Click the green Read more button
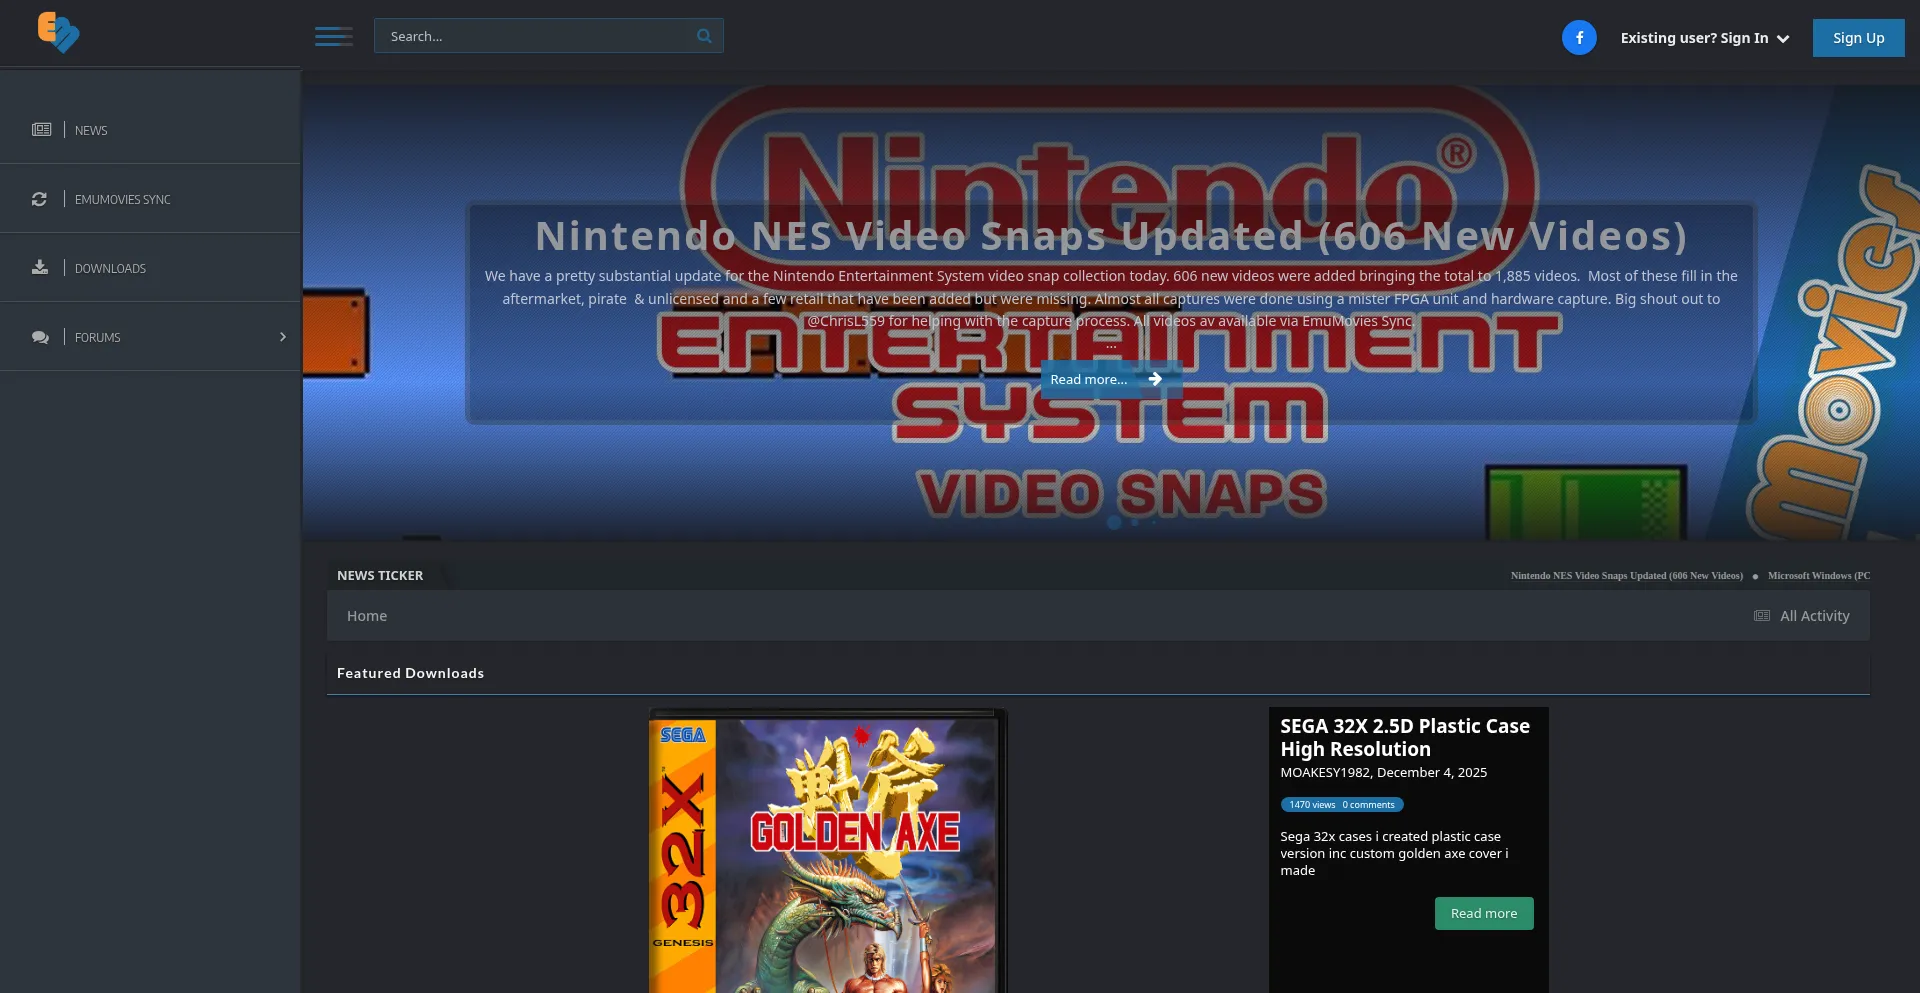The image size is (1920, 993). (1484, 913)
